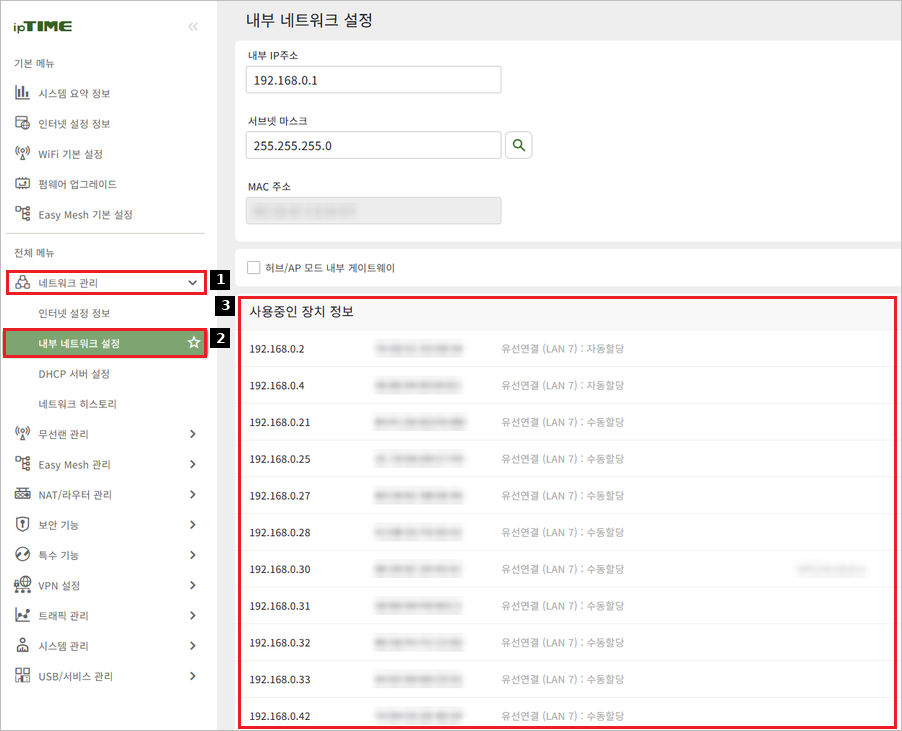Image resolution: width=902 pixels, height=731 pixels.
Task: Select device row 192.168.0.33
Action: click(x=567, y=680)
